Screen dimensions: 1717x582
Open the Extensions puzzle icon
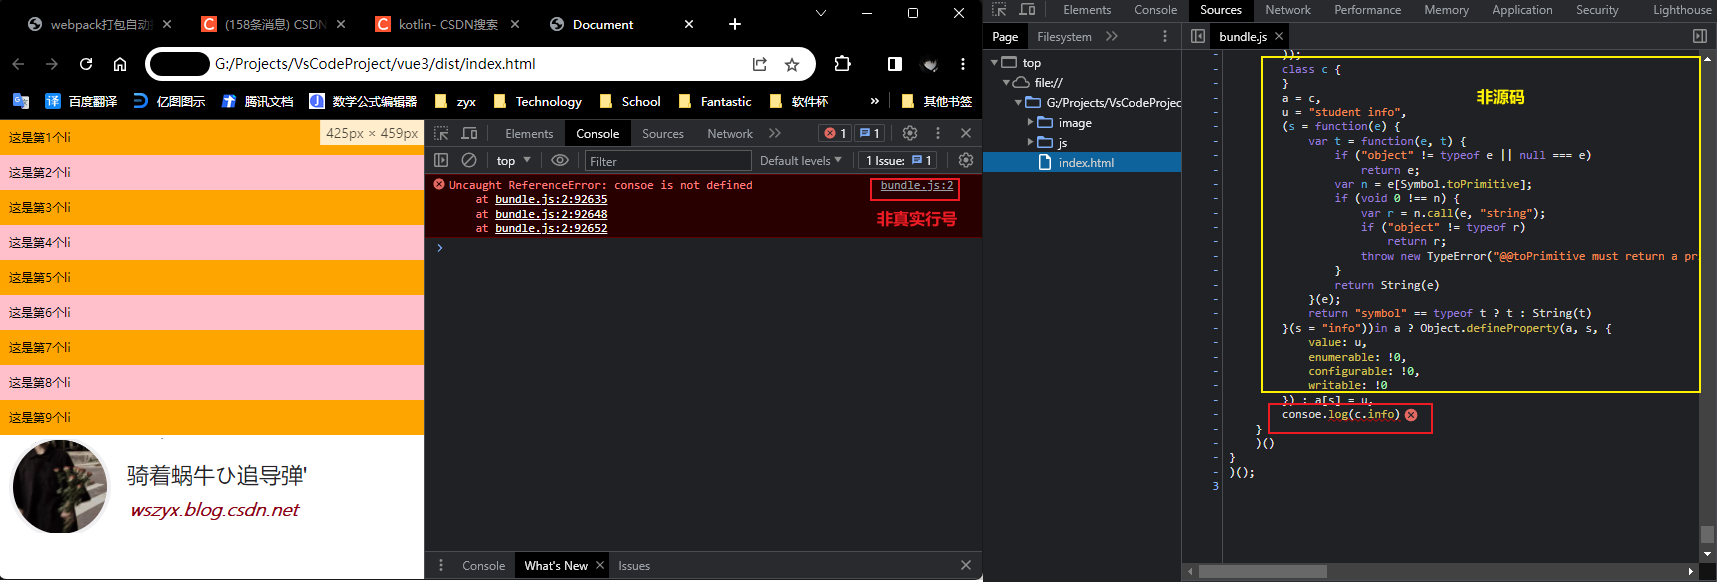[x=842, y=64]
